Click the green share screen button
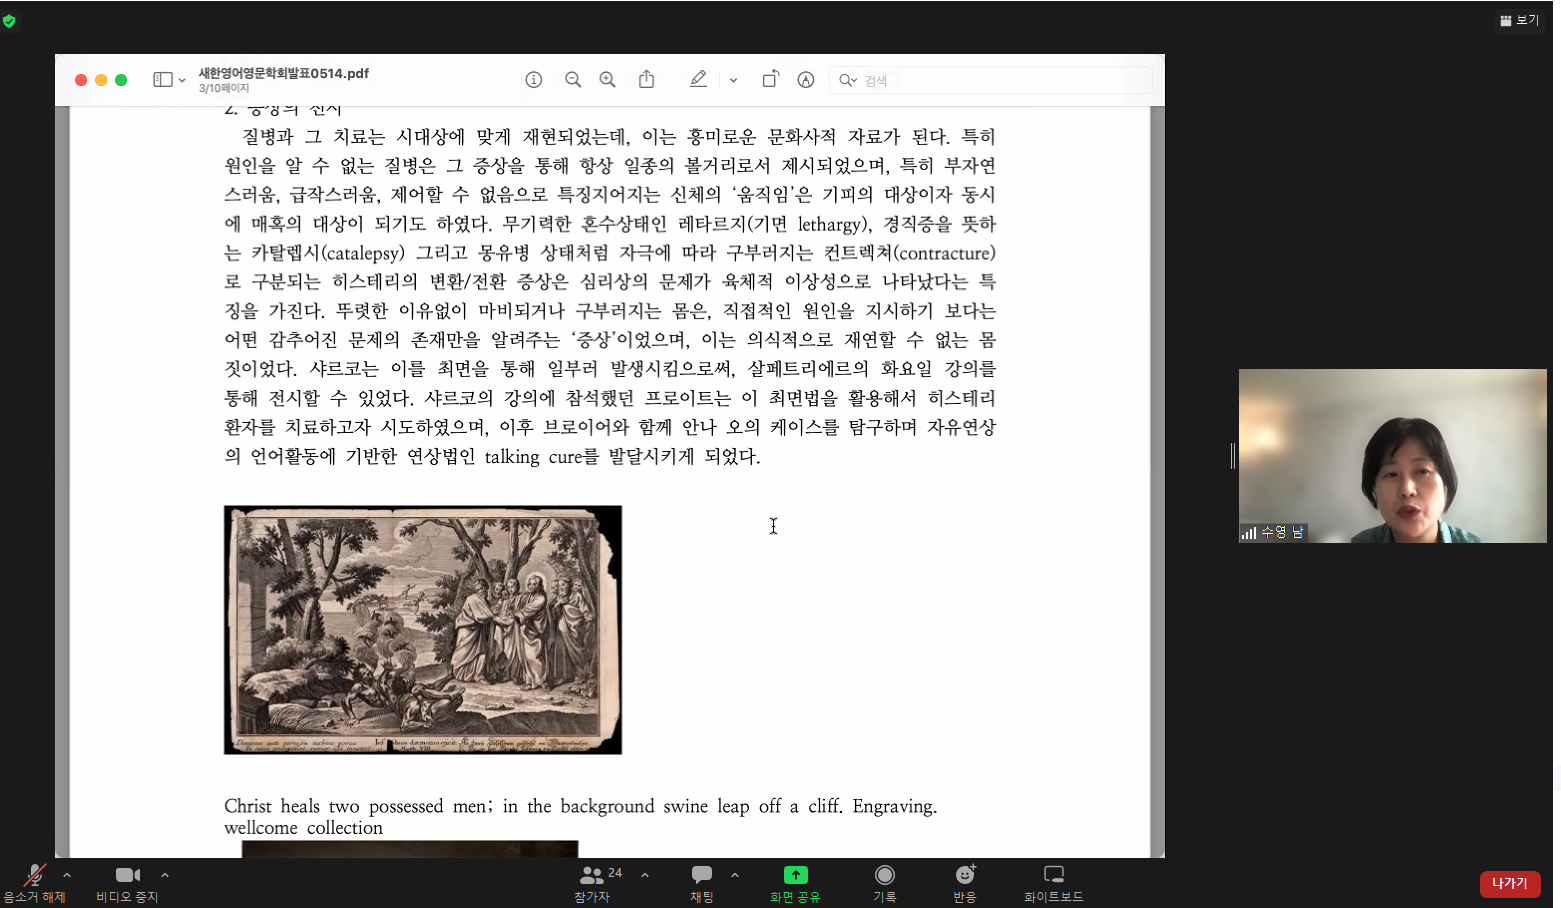 point(795,882)
